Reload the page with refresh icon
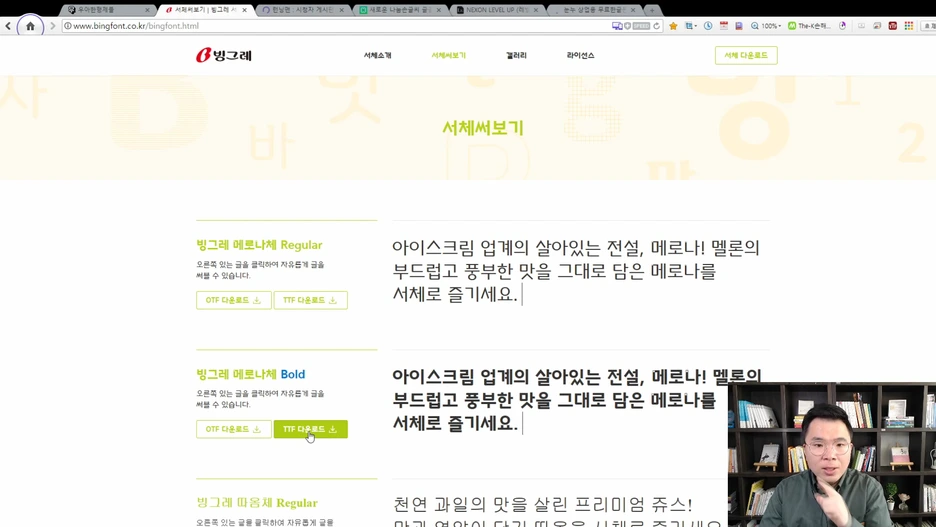This screenshot has width=936, height=527. [x=657, y=26]
